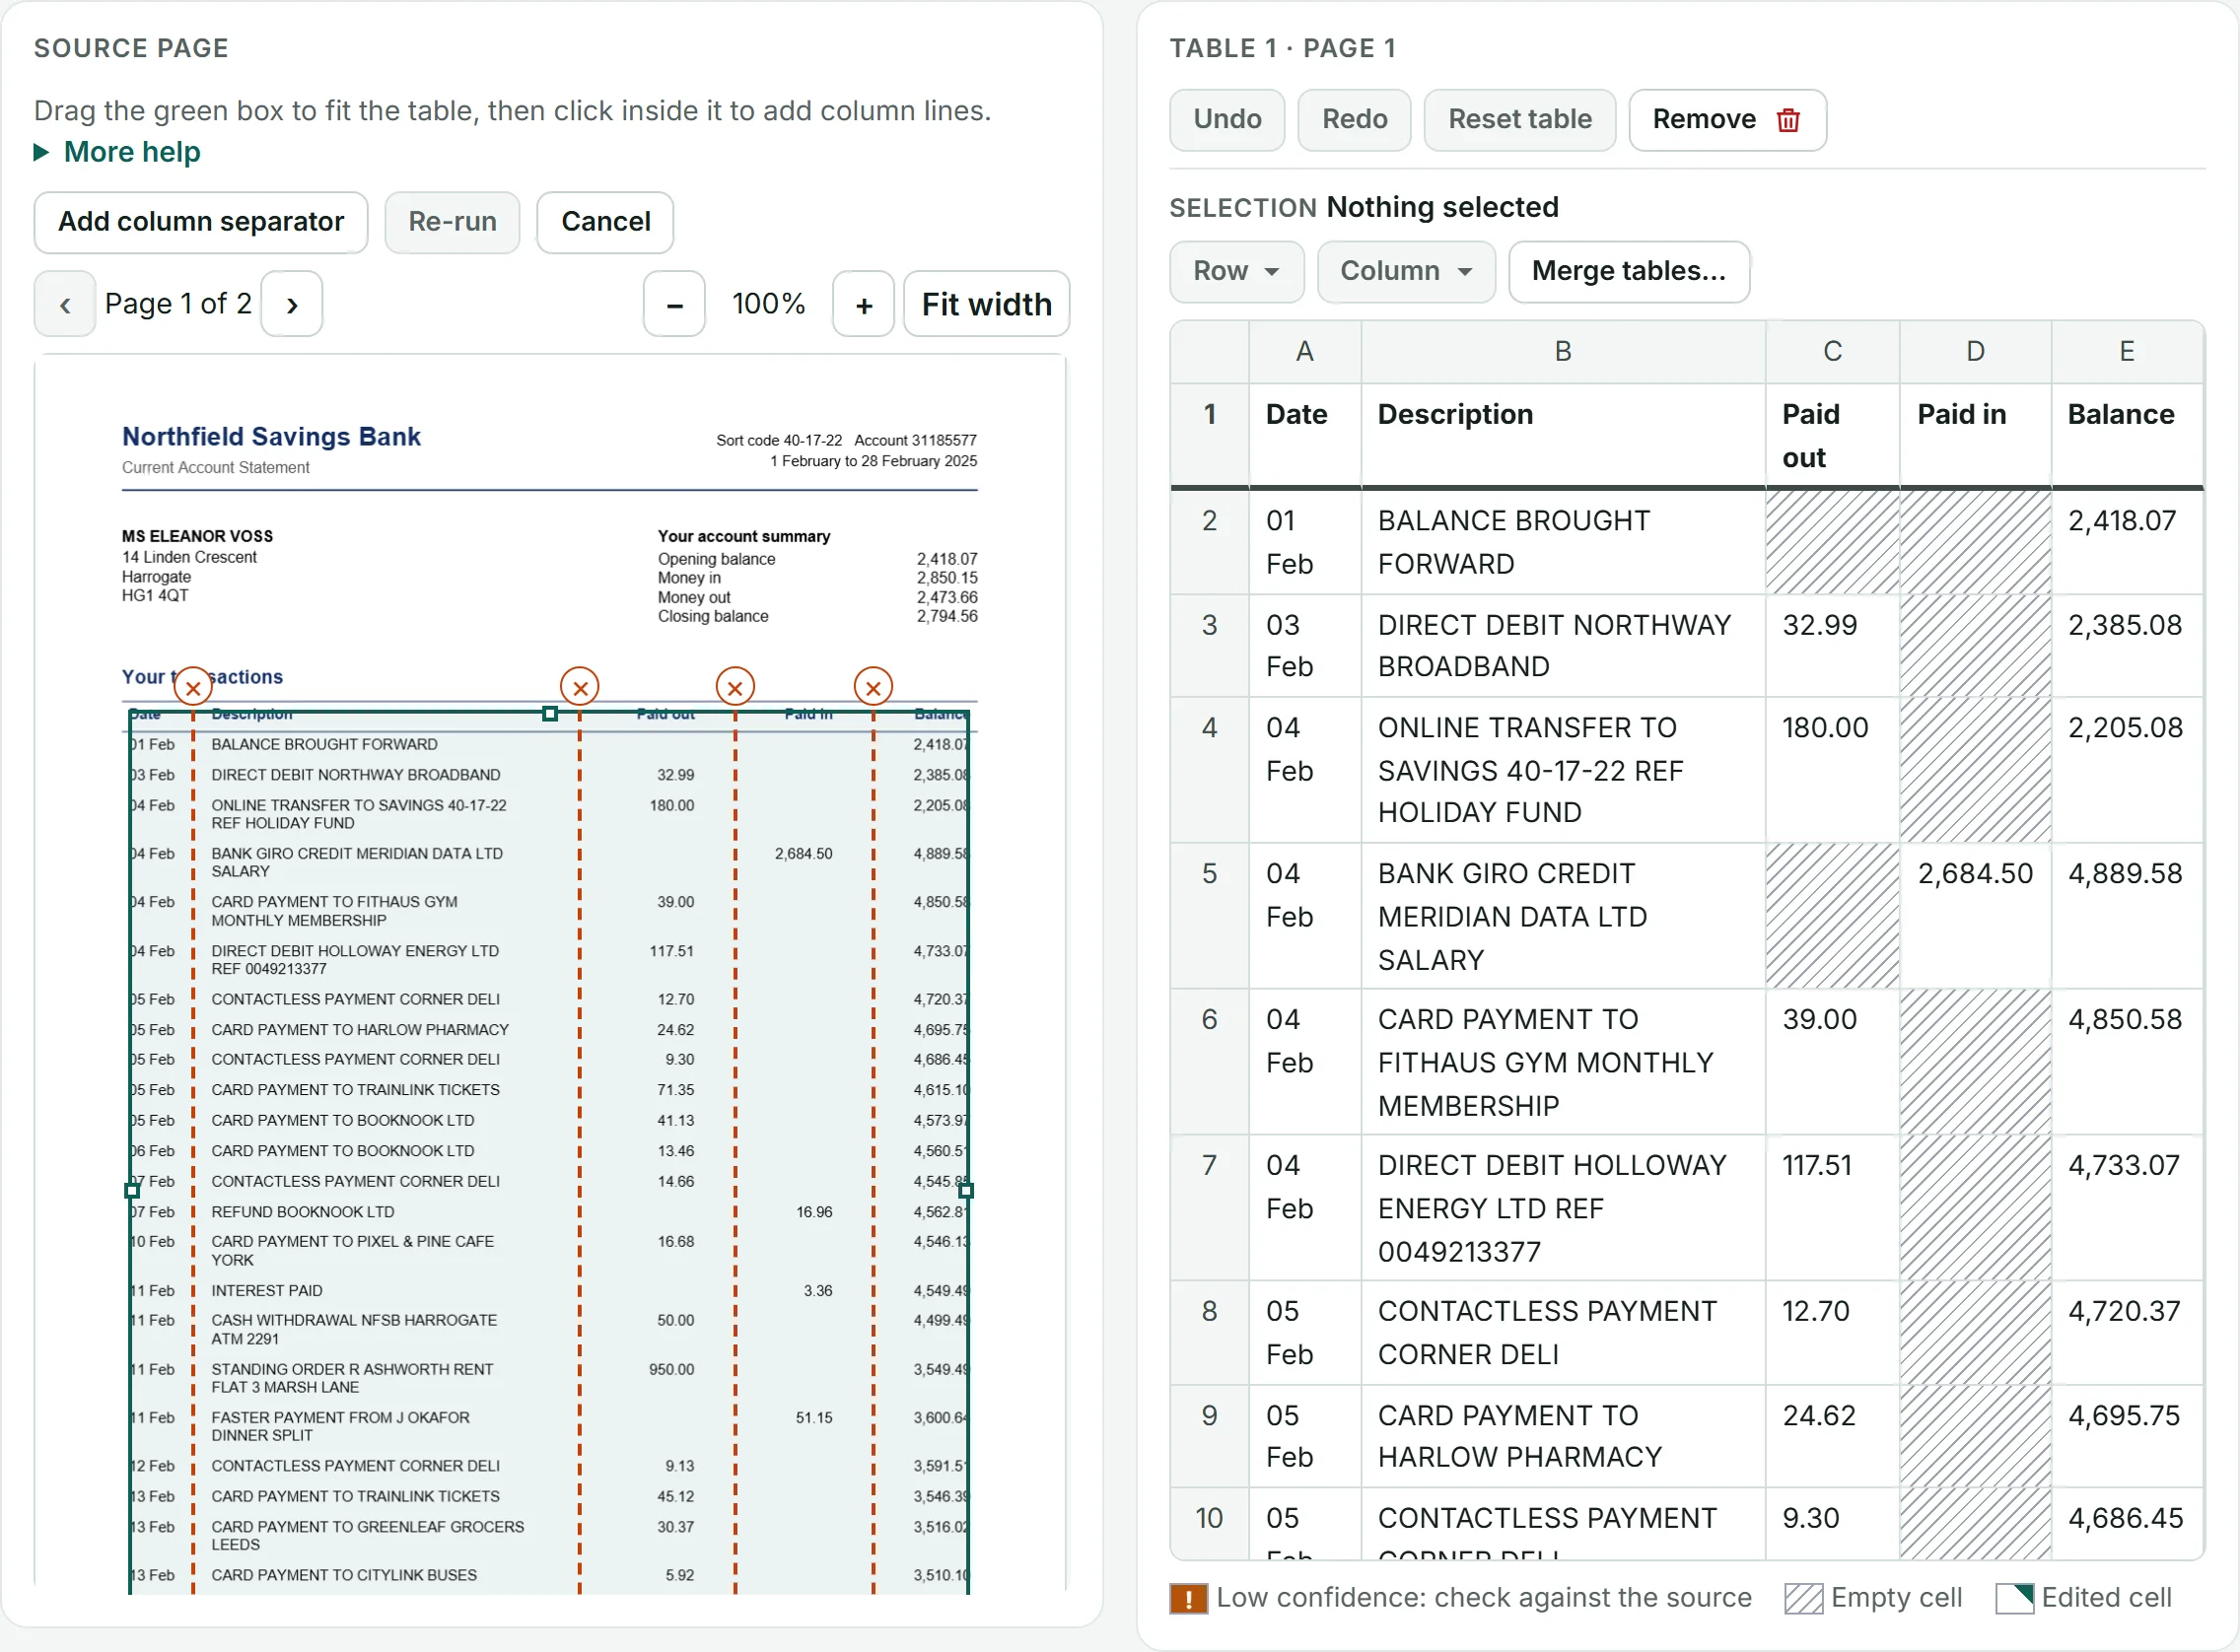
Task: Select row 8 header number
Action: tap(1210, 1333)
